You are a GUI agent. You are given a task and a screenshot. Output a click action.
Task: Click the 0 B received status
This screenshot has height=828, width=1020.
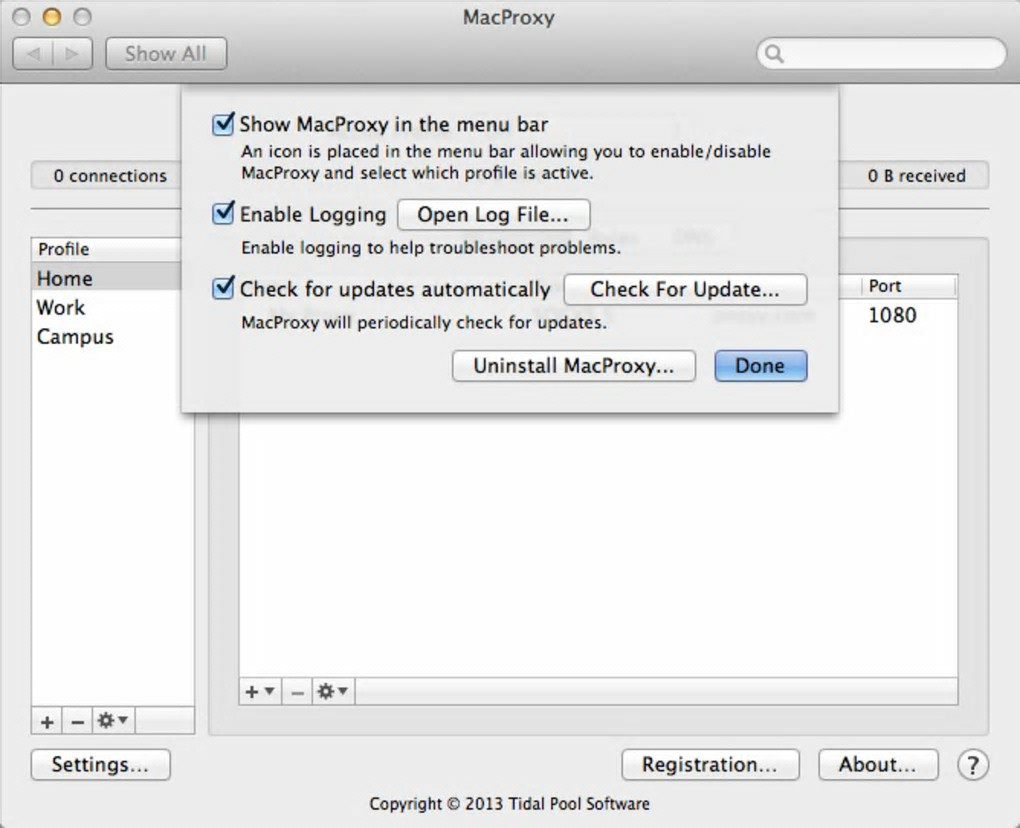916,176
